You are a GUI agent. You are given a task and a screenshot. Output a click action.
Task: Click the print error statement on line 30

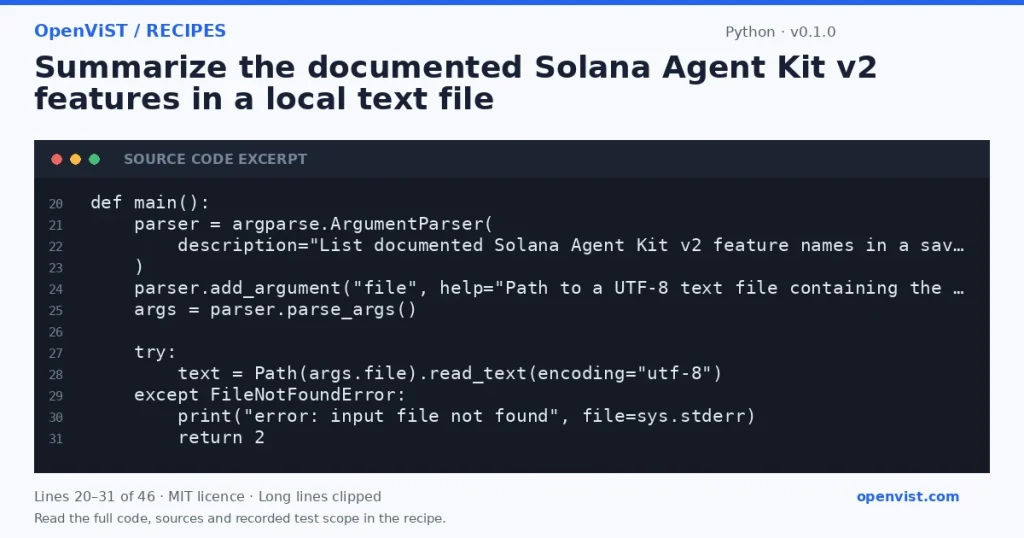pos(466,416)
